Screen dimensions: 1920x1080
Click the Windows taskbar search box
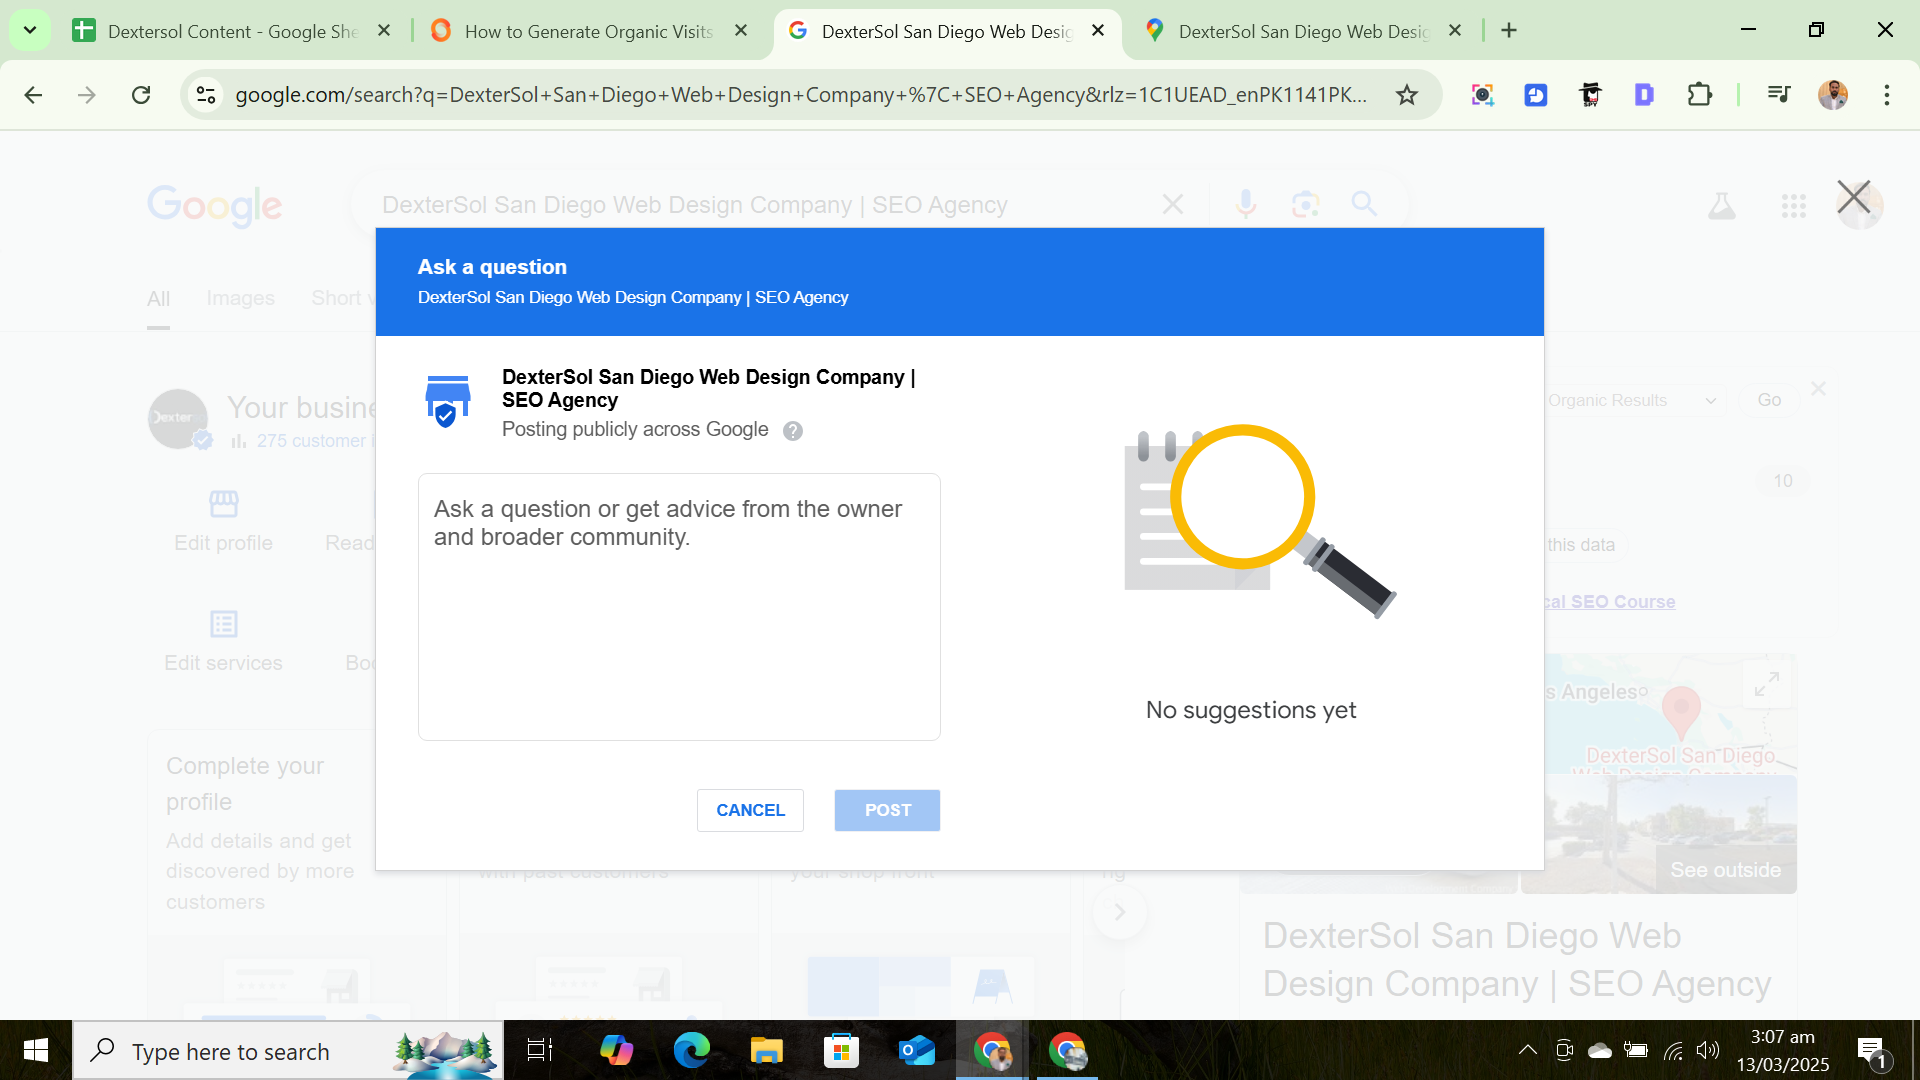click(288, 1051)
